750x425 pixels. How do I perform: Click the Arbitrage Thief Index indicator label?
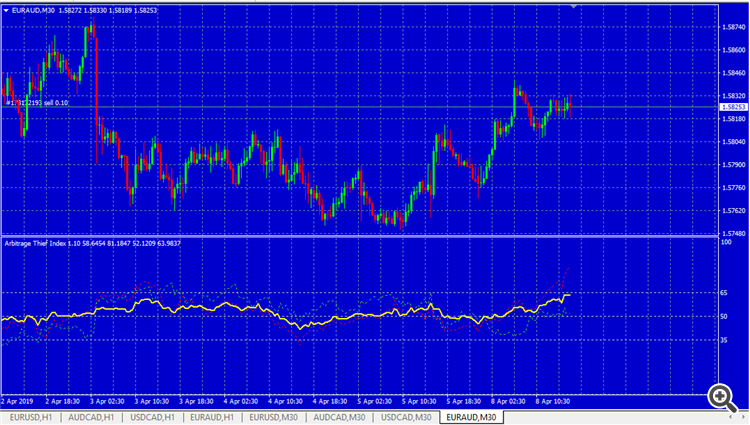tap(92, 243)
